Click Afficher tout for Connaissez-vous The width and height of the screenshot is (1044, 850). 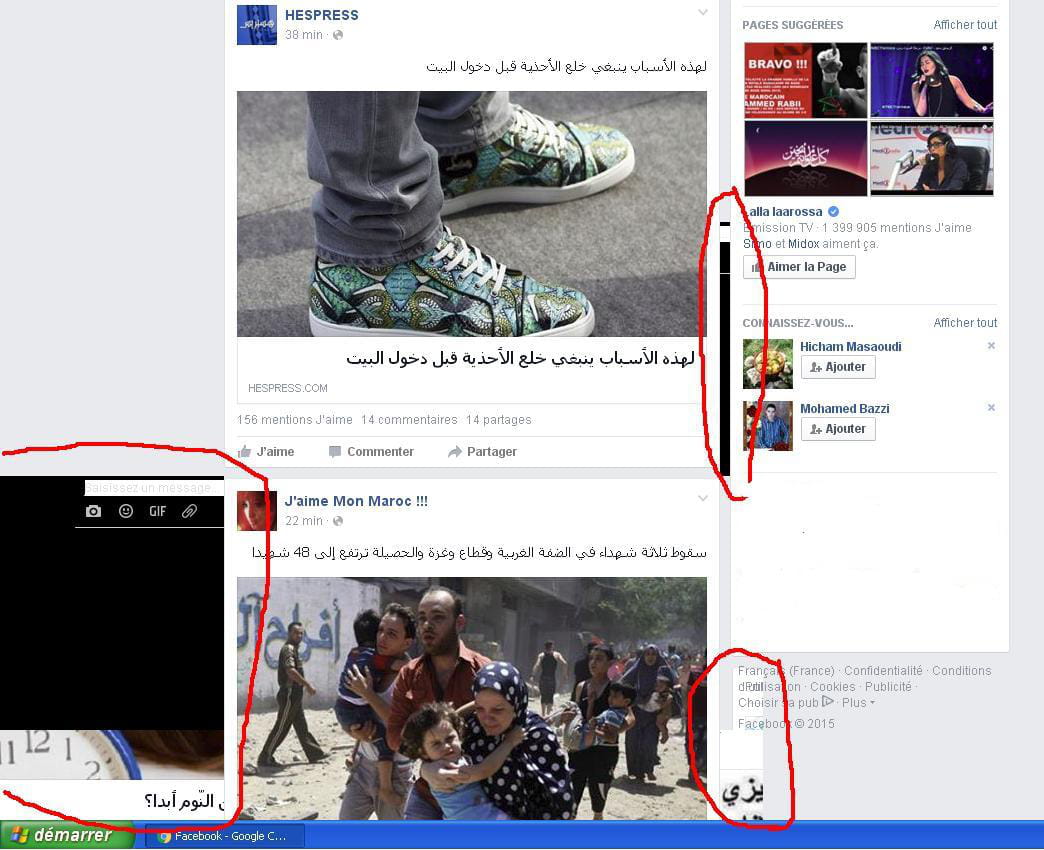click(965, 323)
